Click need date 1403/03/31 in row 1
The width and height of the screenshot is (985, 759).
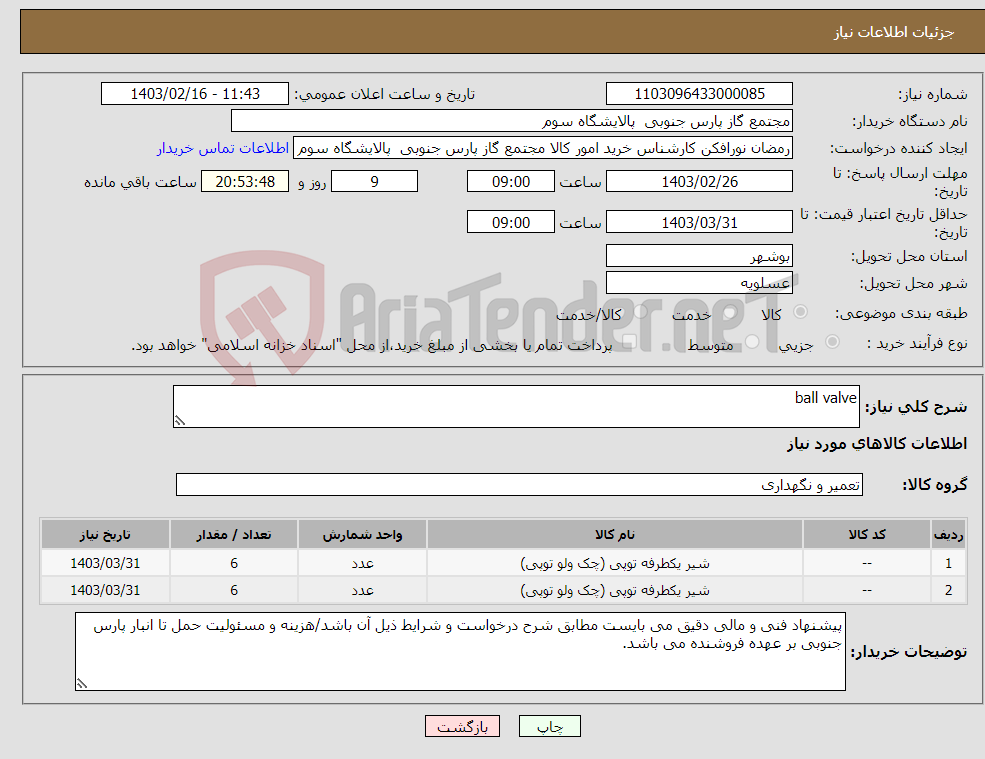pyautogui.click(x=105, y=563)
